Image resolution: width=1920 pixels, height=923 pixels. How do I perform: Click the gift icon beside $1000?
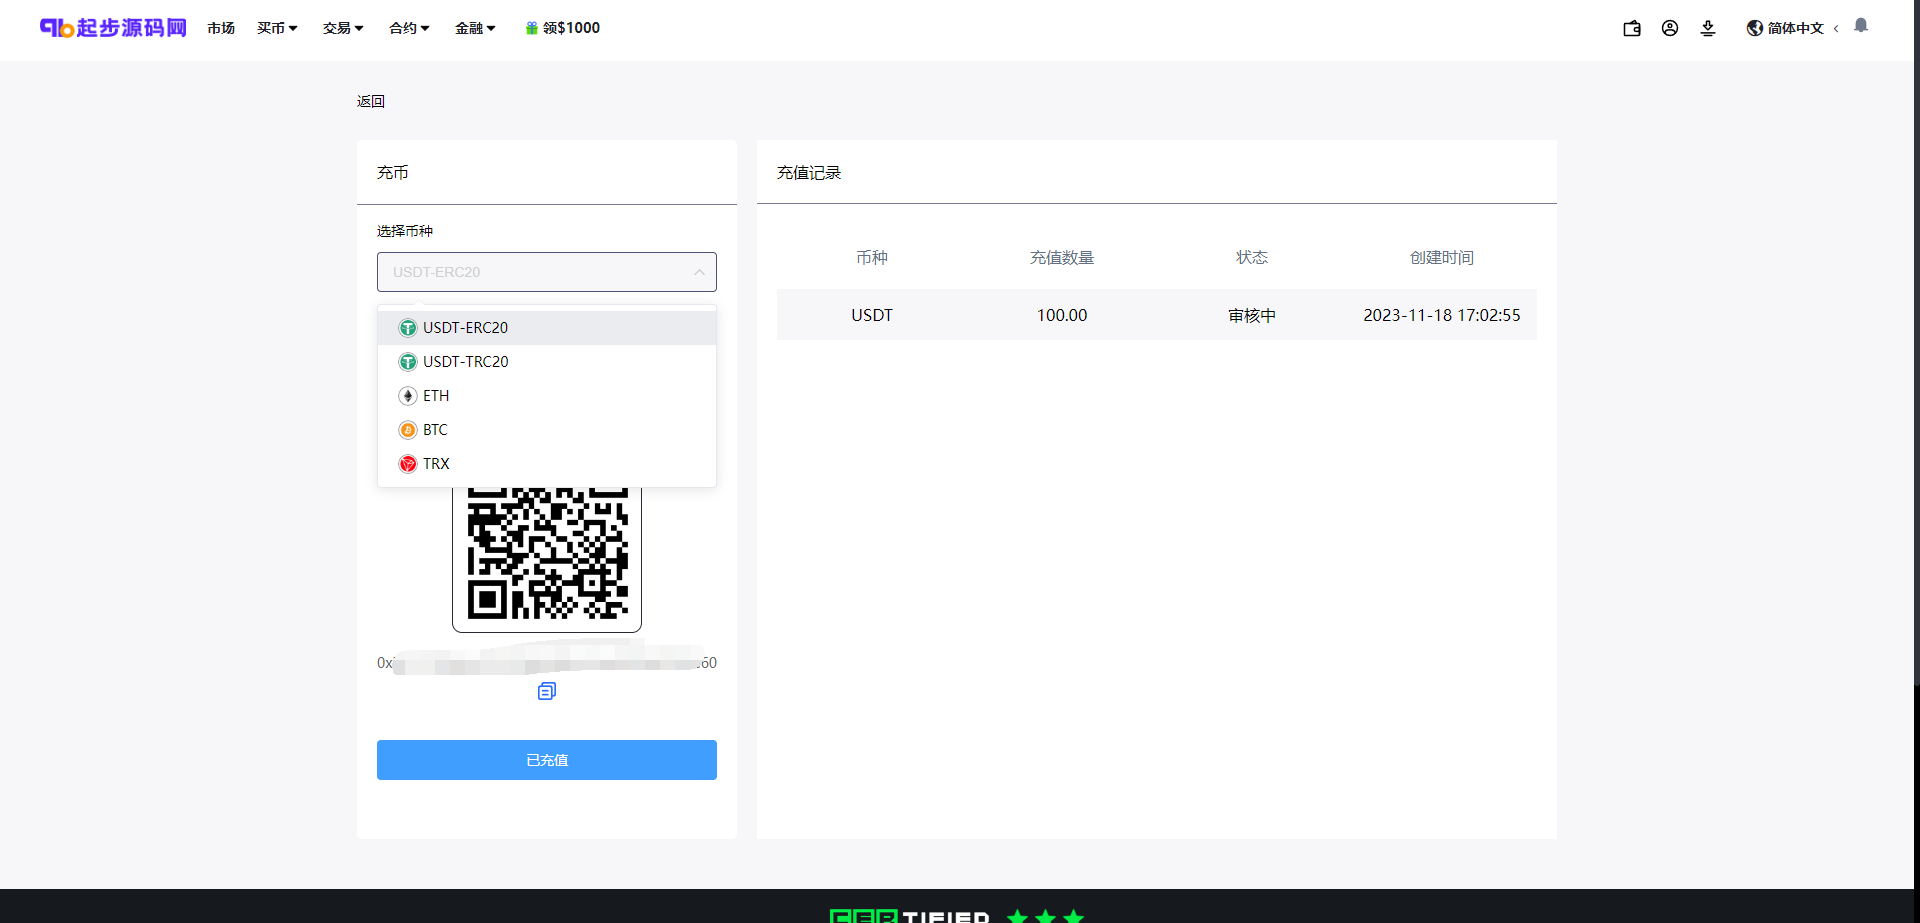(x=532, y=28)
